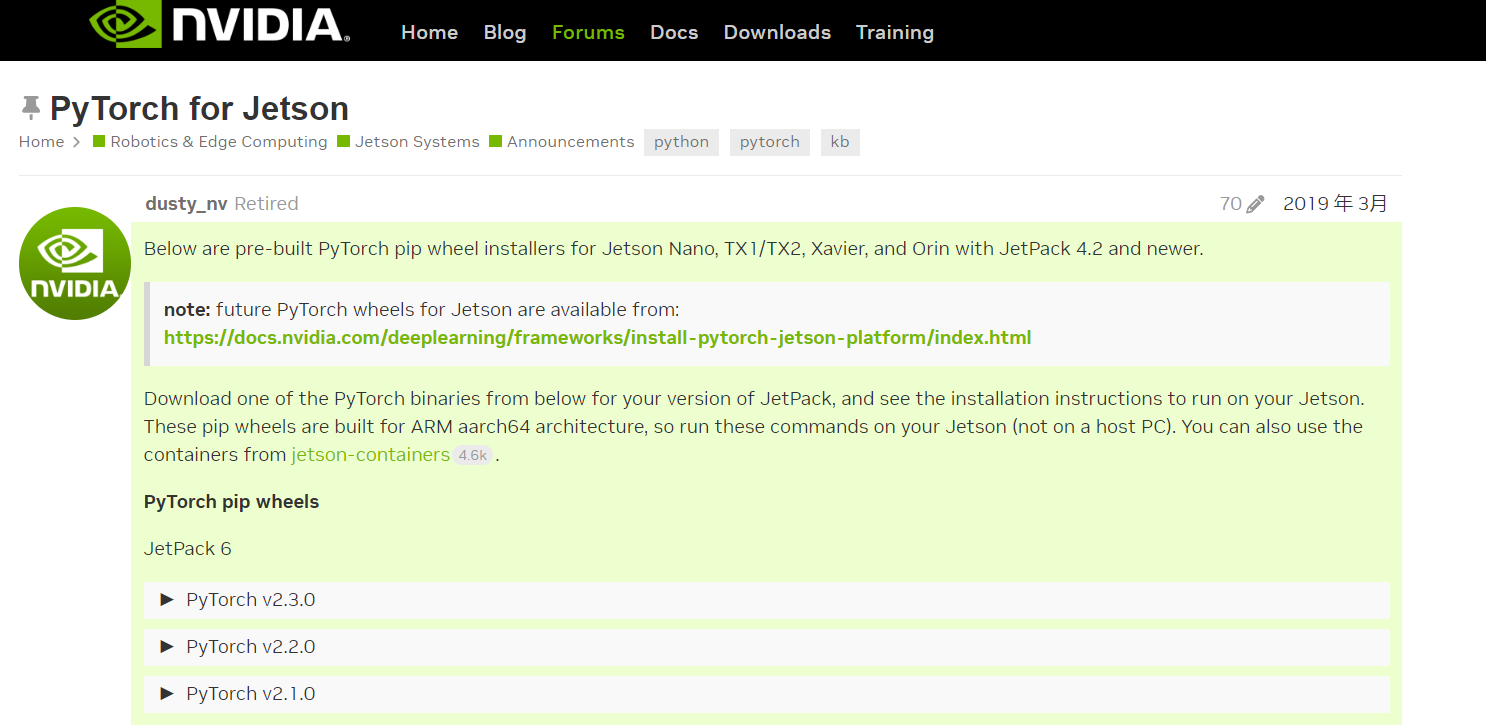Image resolution: width=1486 pixels, height=725 pixels.
Task: Expand the PyTorch v2.2.0 section
Action: click(x=766, y=647)
